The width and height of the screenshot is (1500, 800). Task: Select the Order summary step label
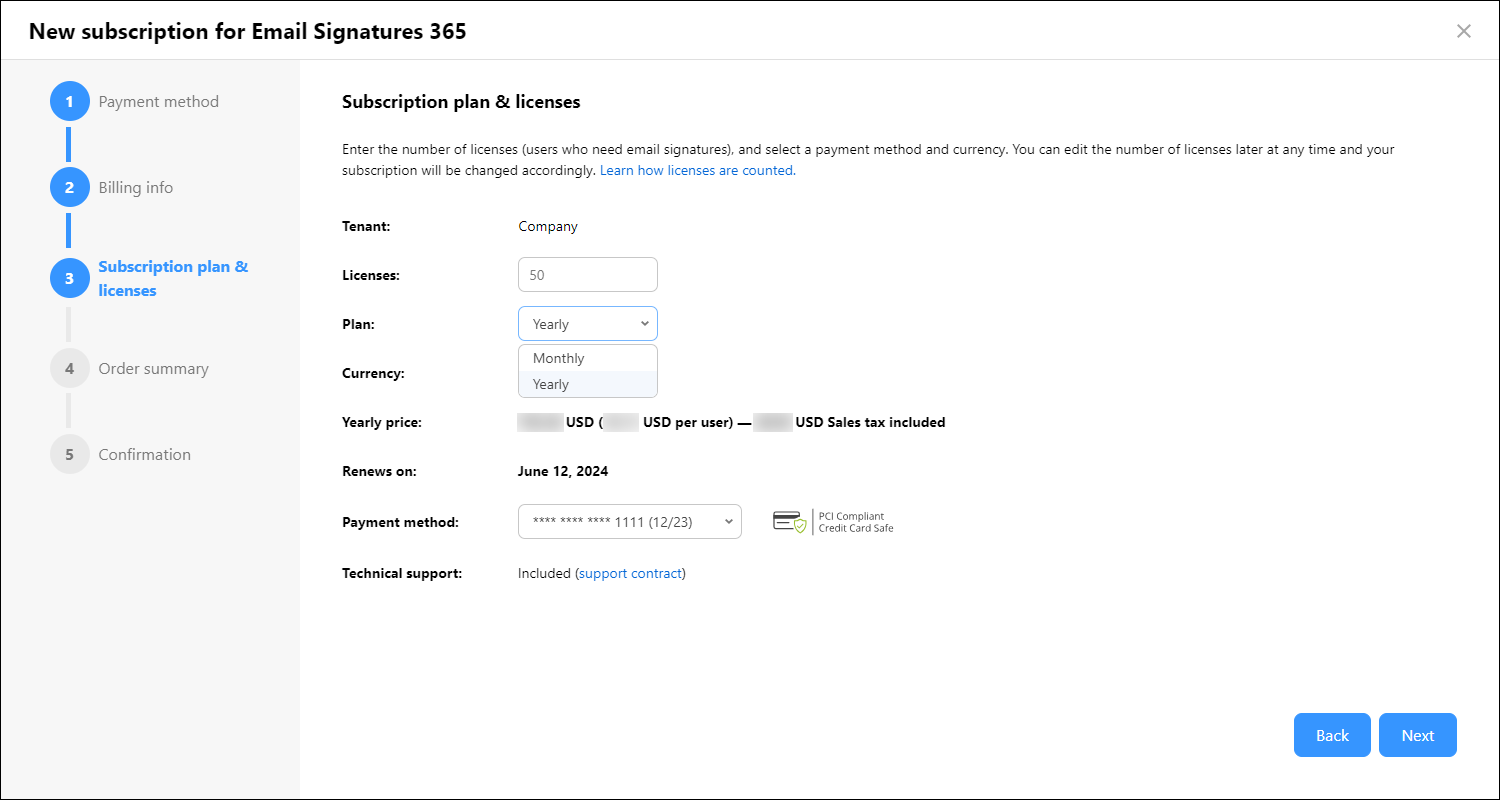pyautogui.click(x=154, y=369)
